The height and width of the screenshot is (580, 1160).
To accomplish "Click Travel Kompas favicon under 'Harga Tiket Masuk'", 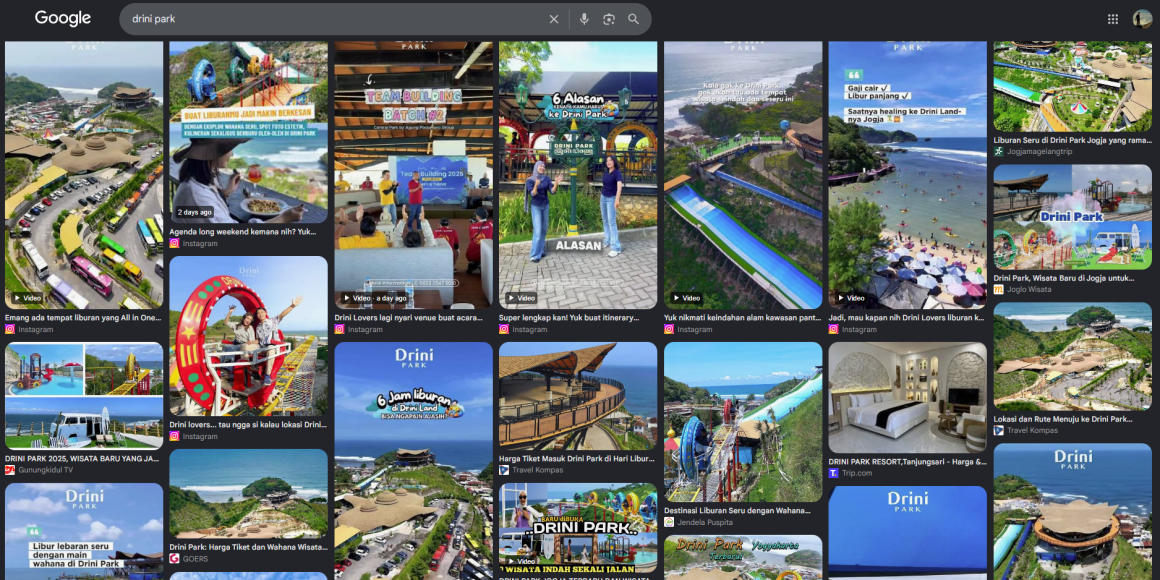I will pyautogui.click(x=504, y=470).
